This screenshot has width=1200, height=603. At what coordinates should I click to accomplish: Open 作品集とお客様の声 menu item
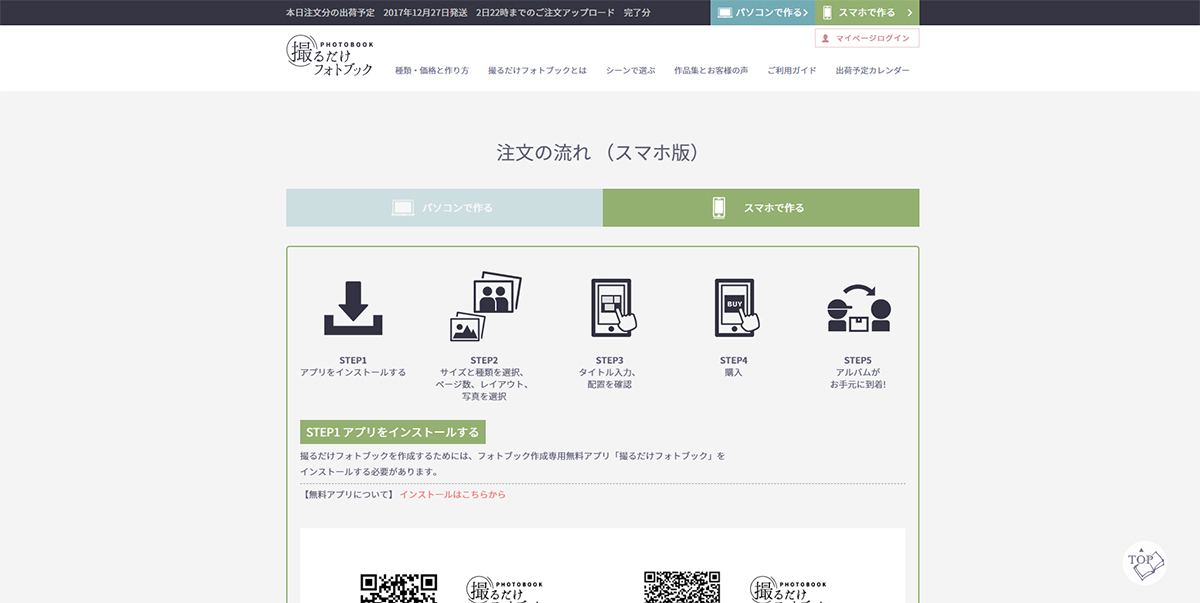point(711,71)
